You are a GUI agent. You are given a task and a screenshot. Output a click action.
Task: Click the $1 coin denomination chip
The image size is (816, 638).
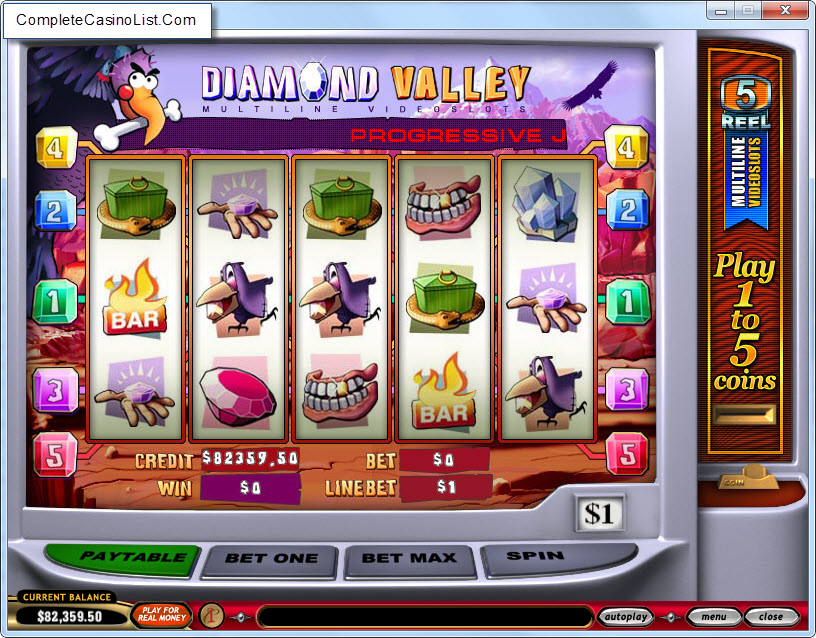599,513
